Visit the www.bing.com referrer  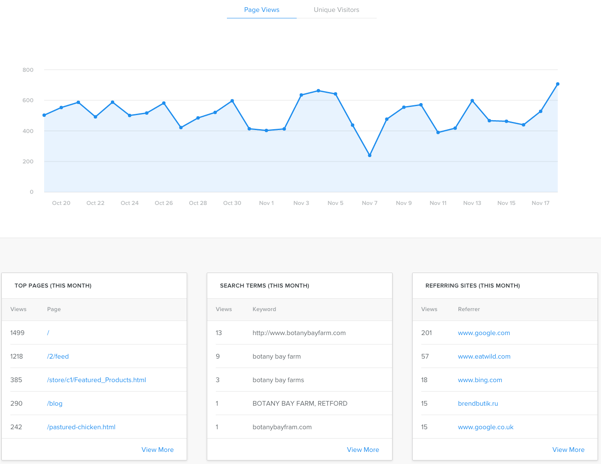pyautogui.click(x=480, y=380)
